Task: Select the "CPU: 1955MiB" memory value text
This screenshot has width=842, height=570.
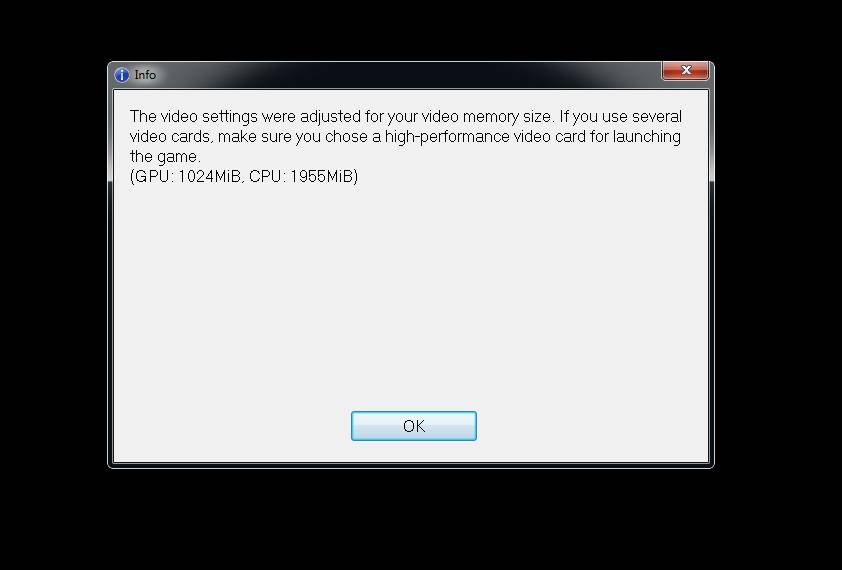Action: coord(301,176)
